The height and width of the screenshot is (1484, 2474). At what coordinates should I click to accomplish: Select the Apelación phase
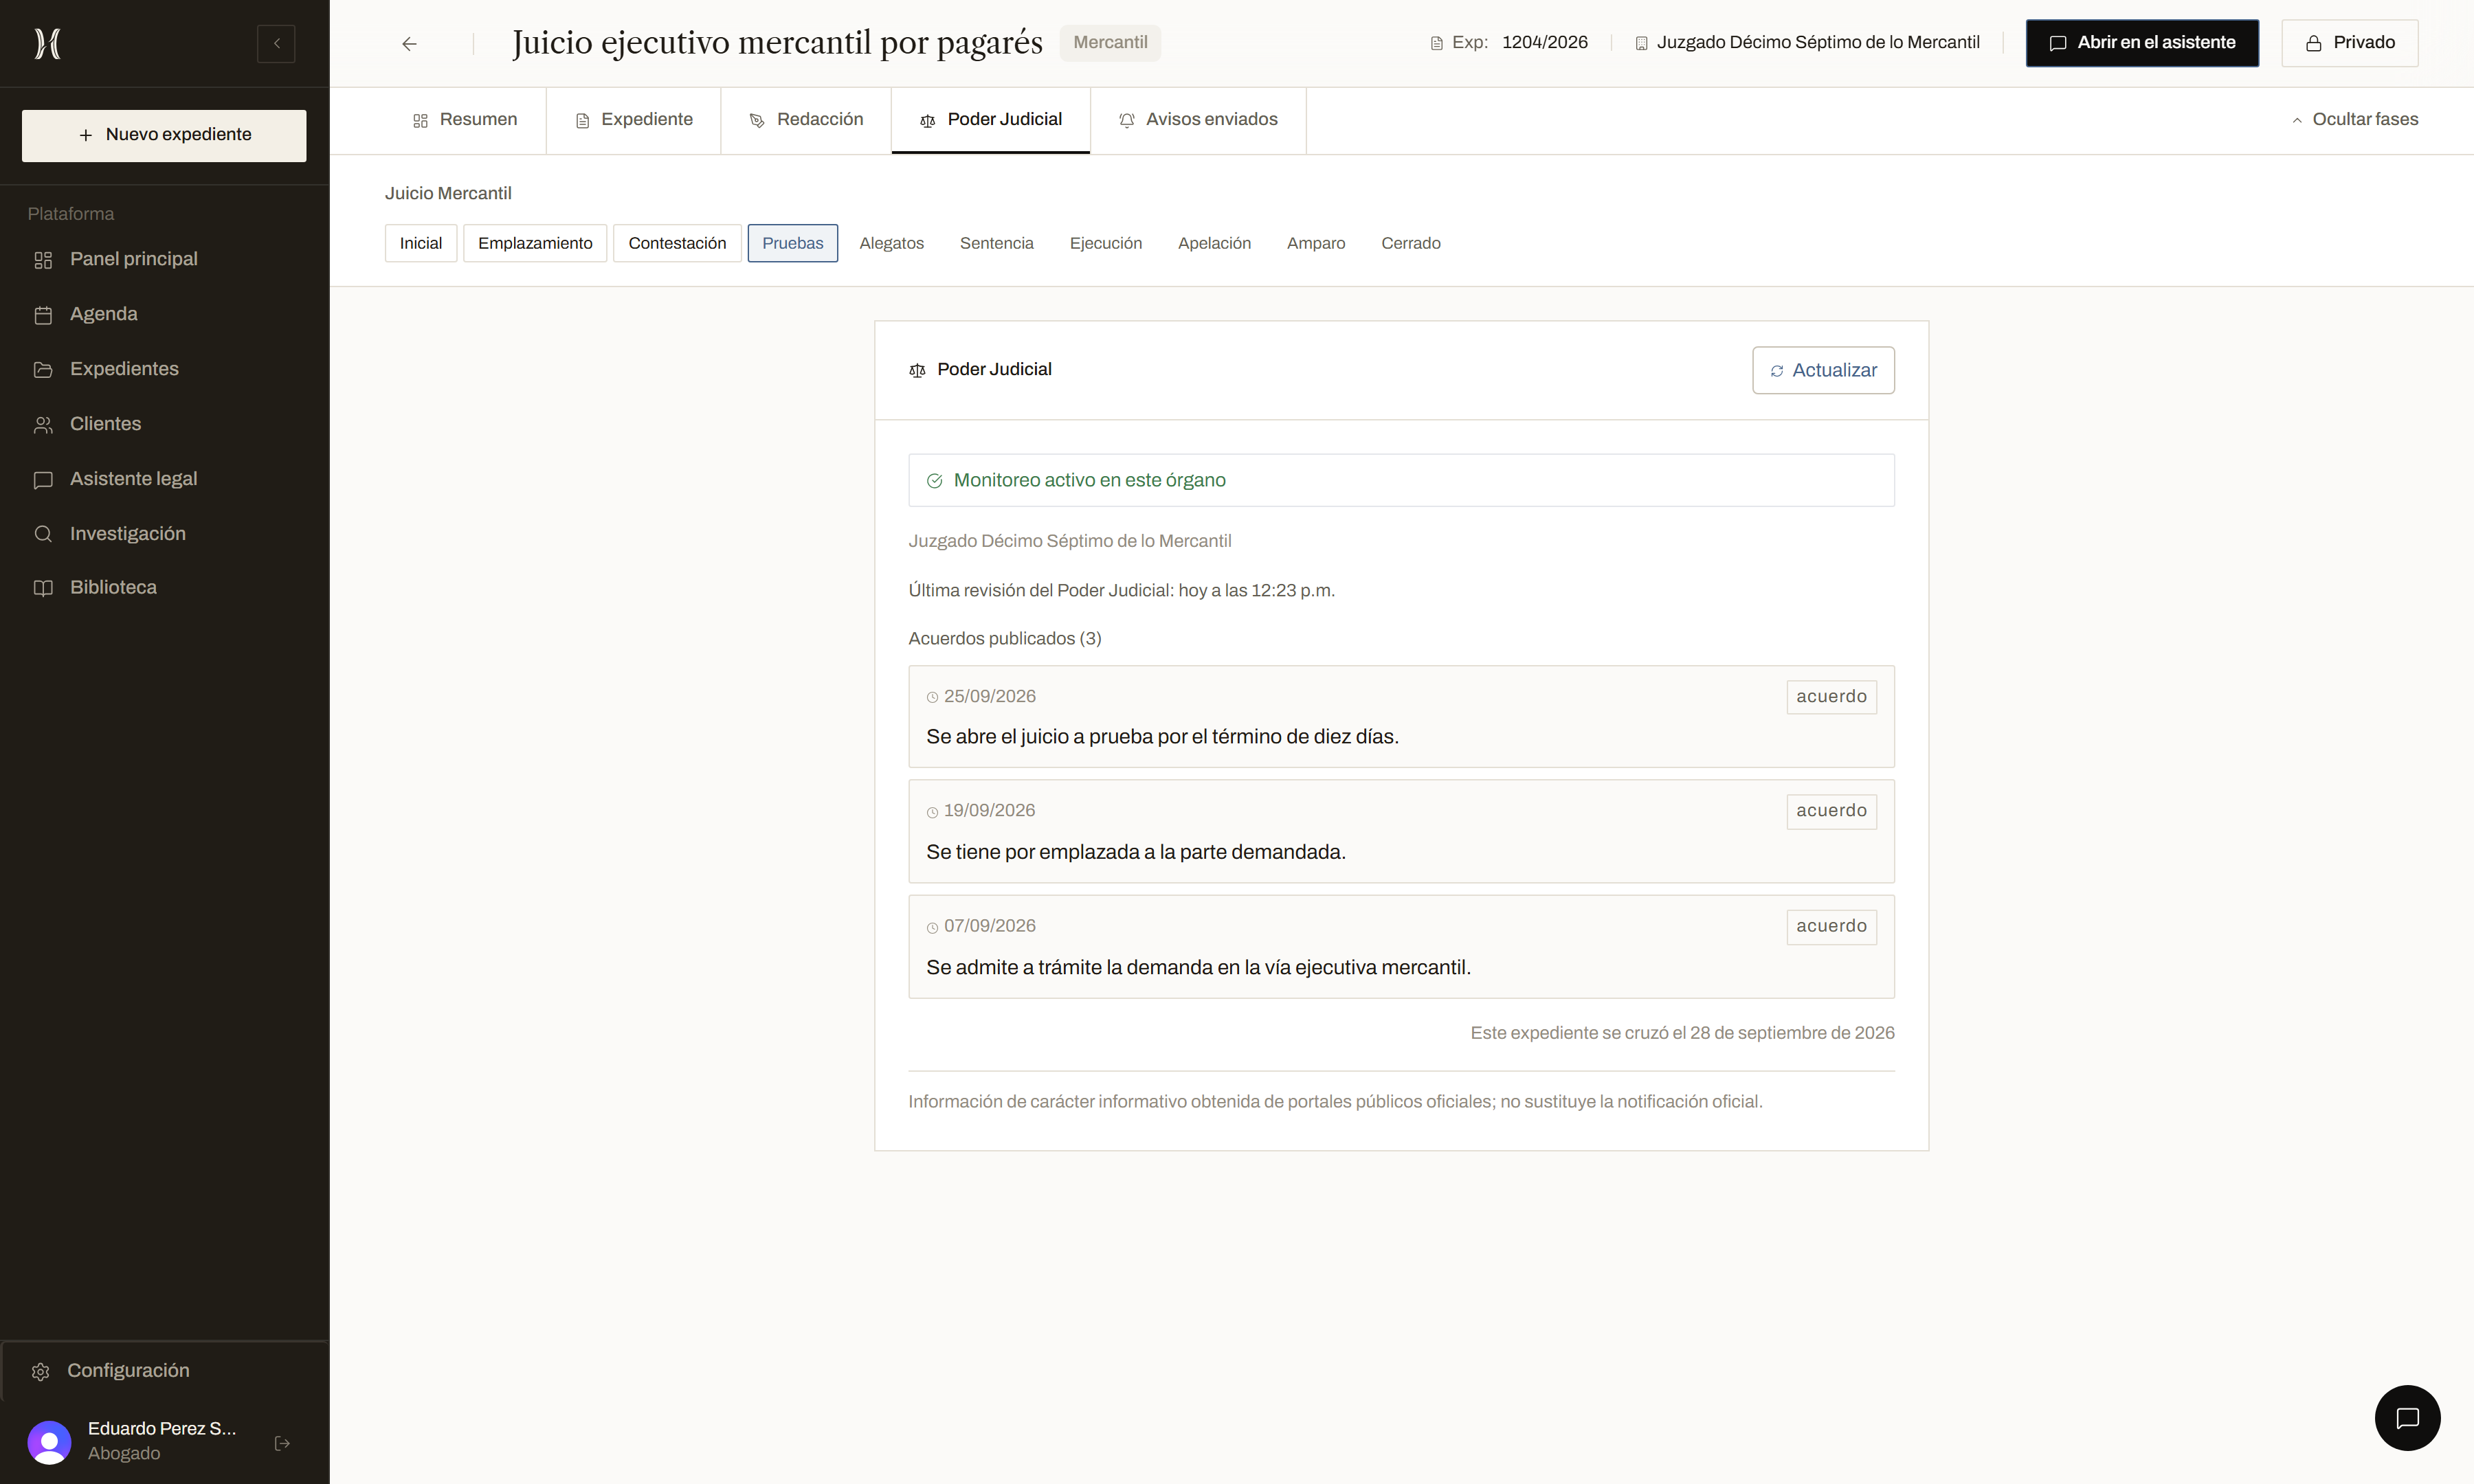[1214, 243]
